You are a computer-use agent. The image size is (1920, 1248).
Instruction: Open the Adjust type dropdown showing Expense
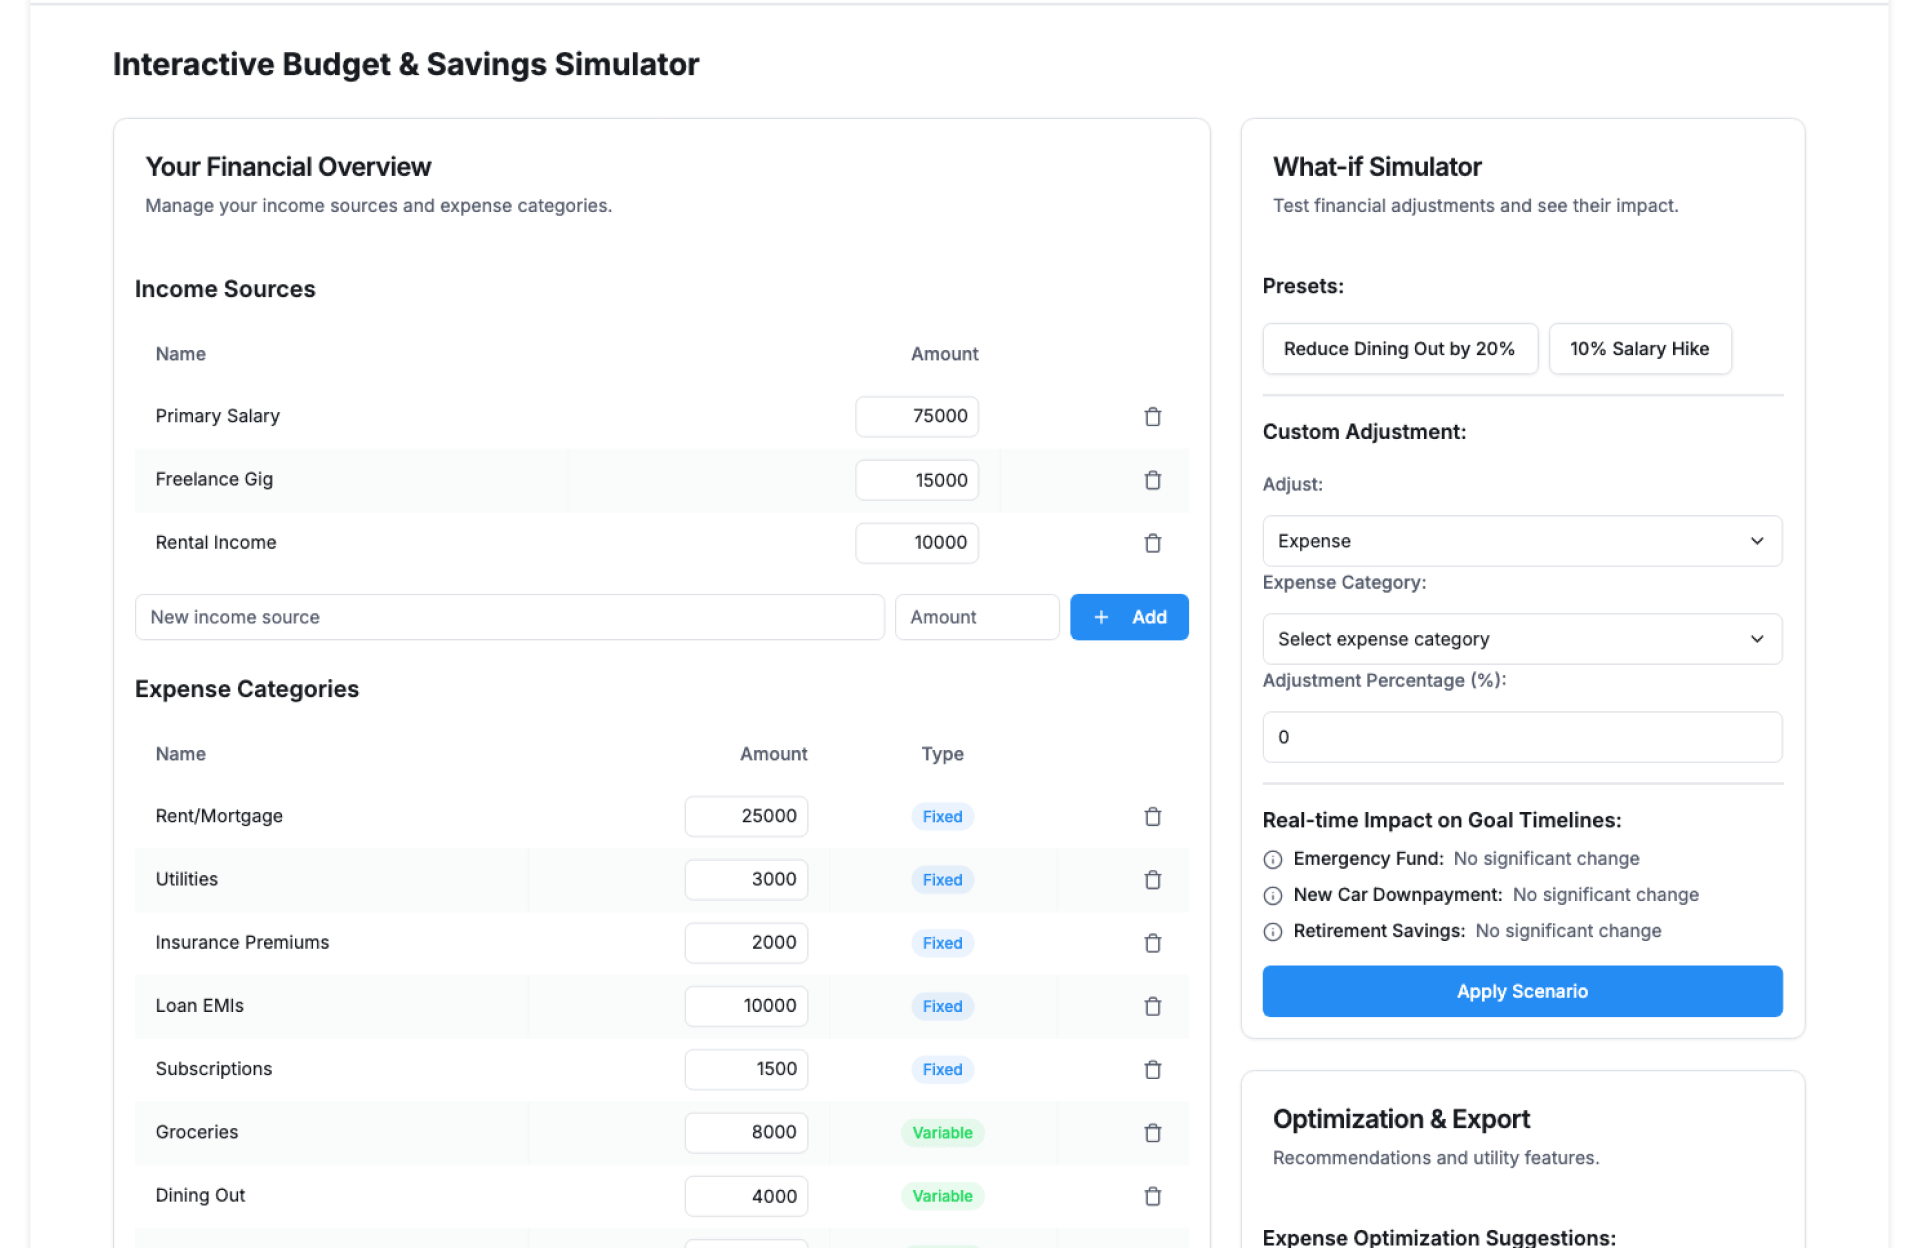(1521, 541)
